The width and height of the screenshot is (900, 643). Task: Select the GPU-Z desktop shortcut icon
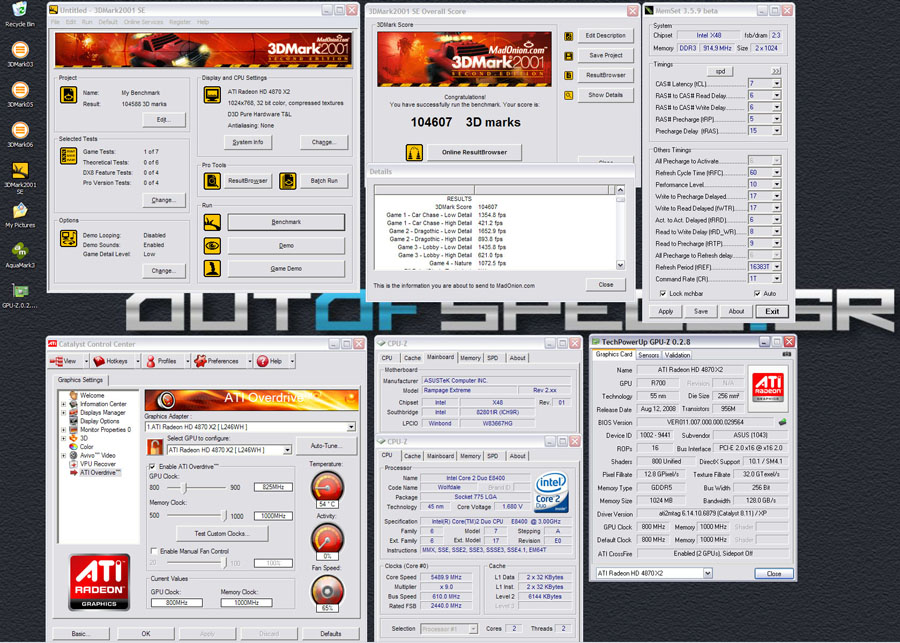[x=20, y=290]
